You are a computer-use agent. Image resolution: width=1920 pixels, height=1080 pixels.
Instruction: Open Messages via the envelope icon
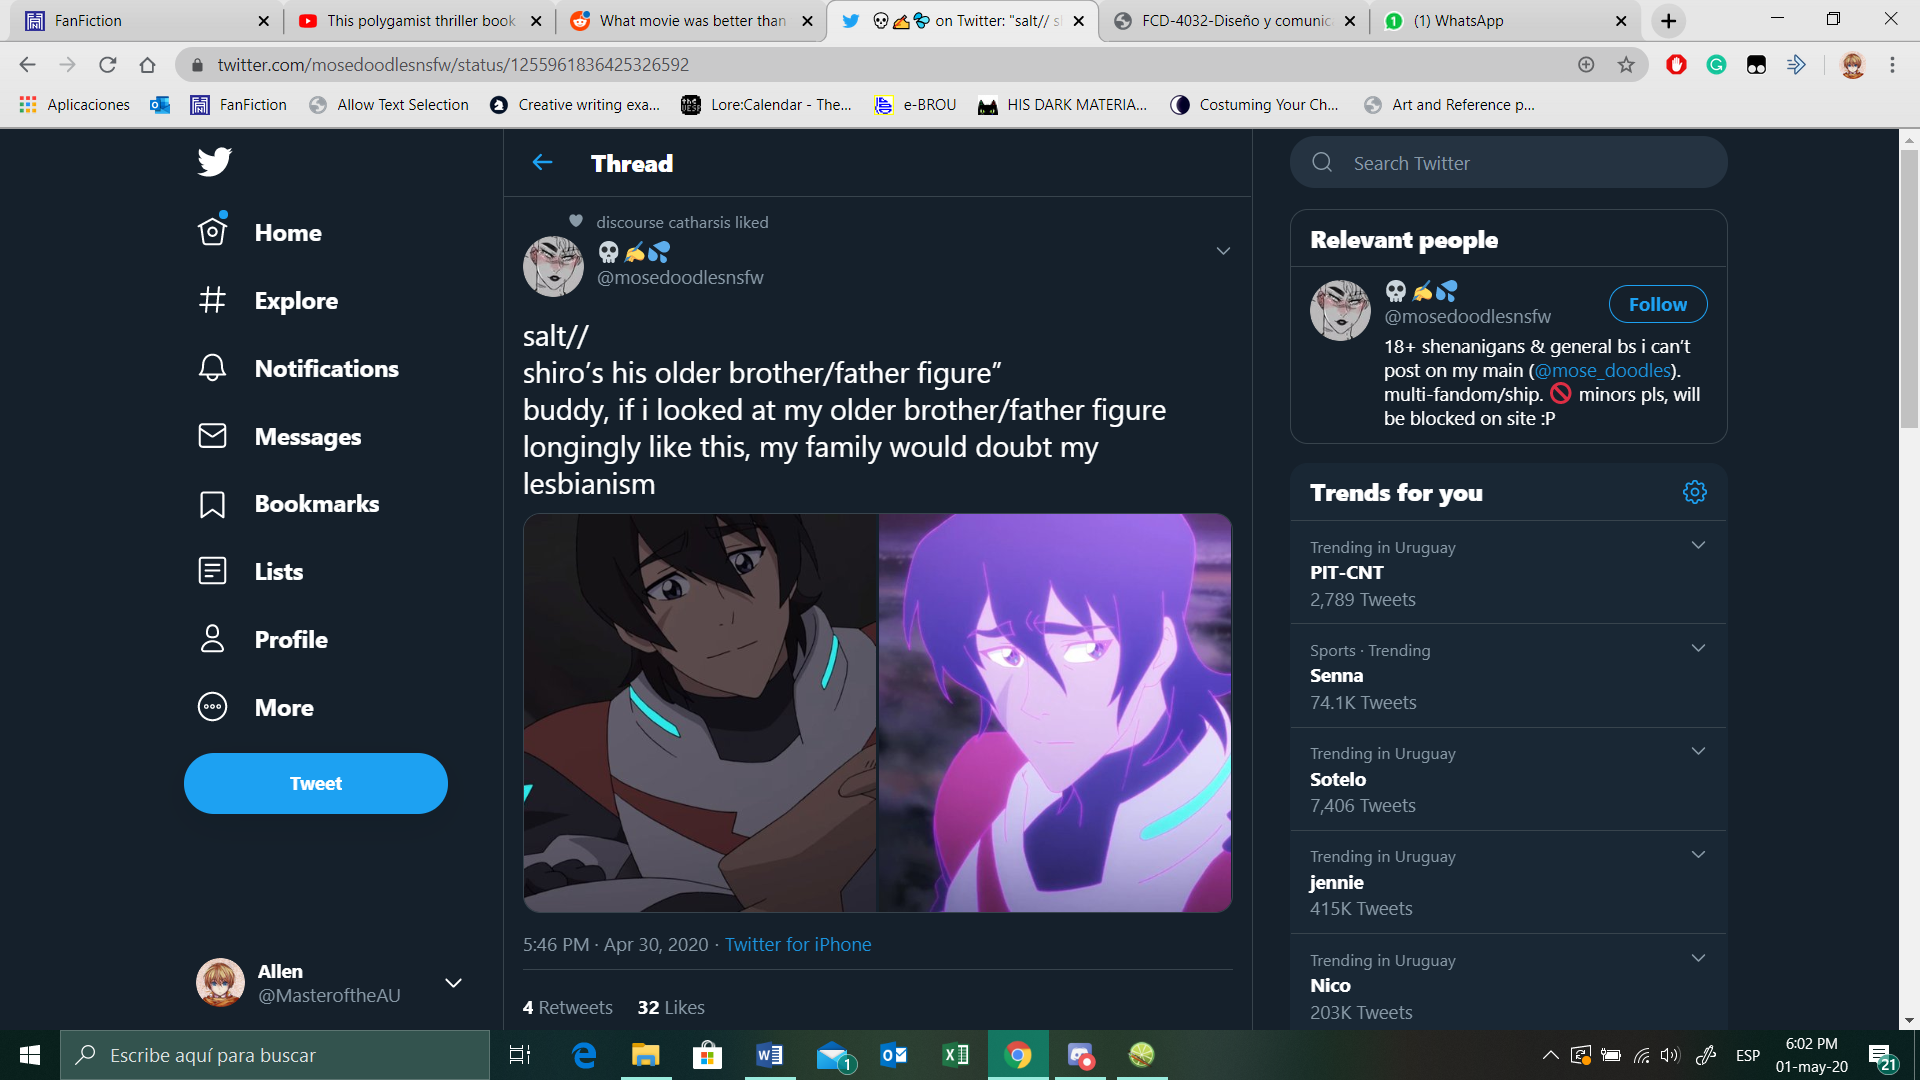[x=212, y=436]
